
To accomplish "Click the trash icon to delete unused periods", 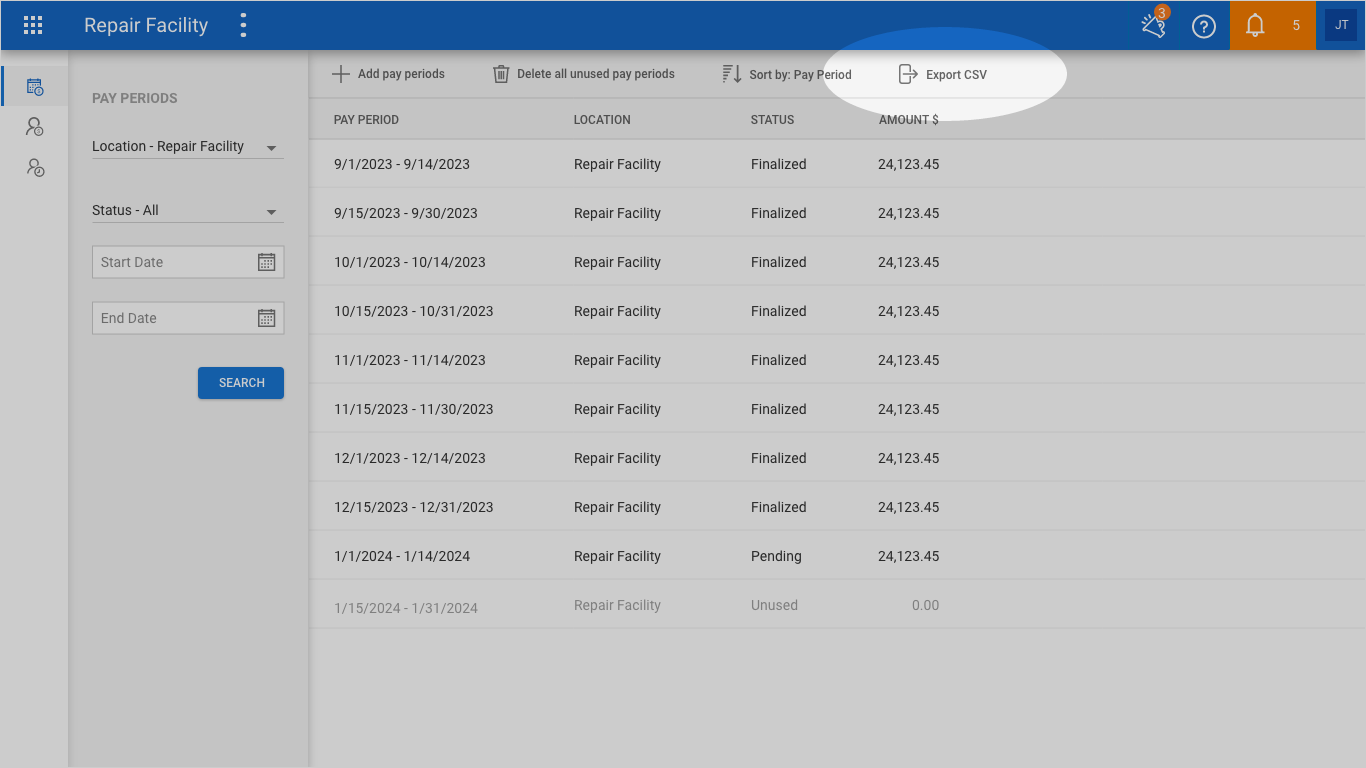I will (x=501, y=74).
